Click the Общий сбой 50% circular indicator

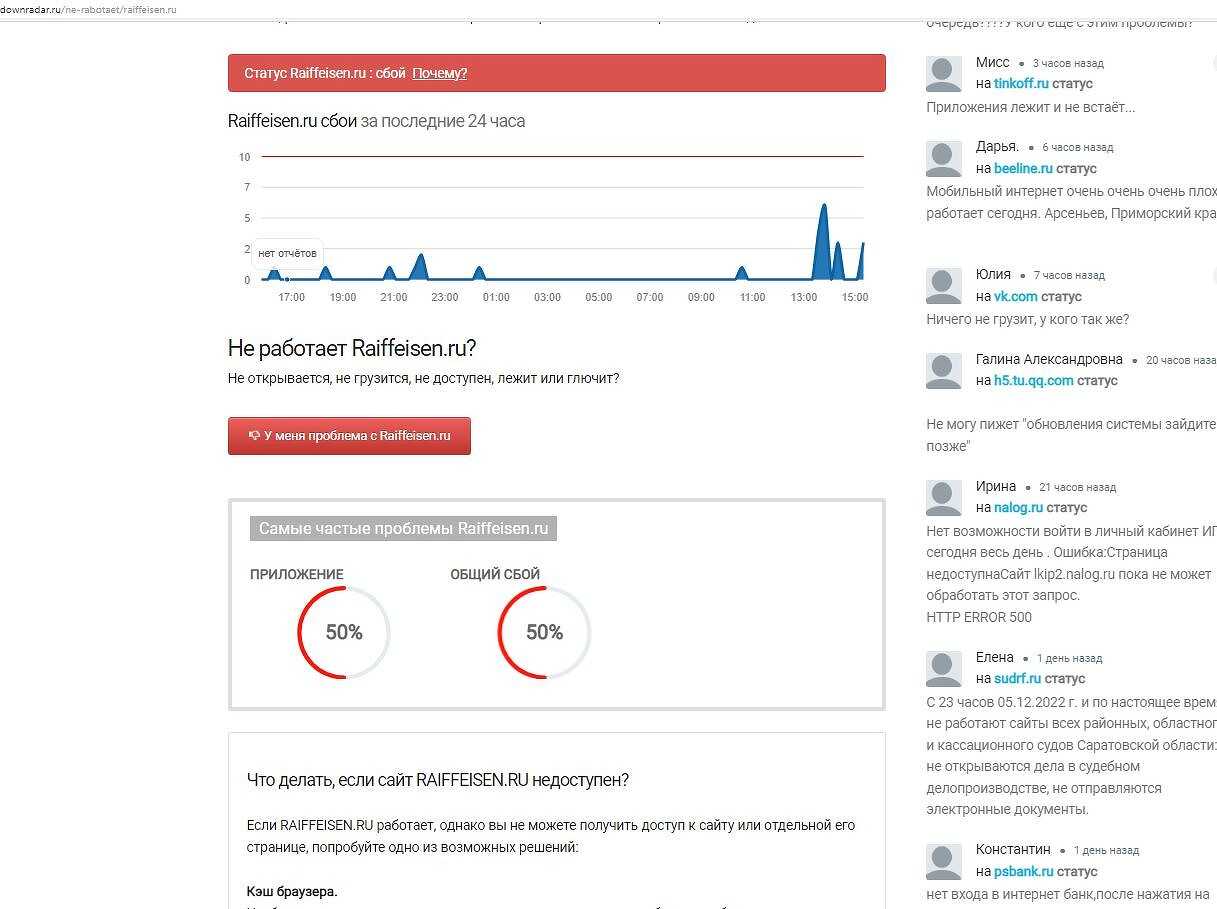(544, 633)
